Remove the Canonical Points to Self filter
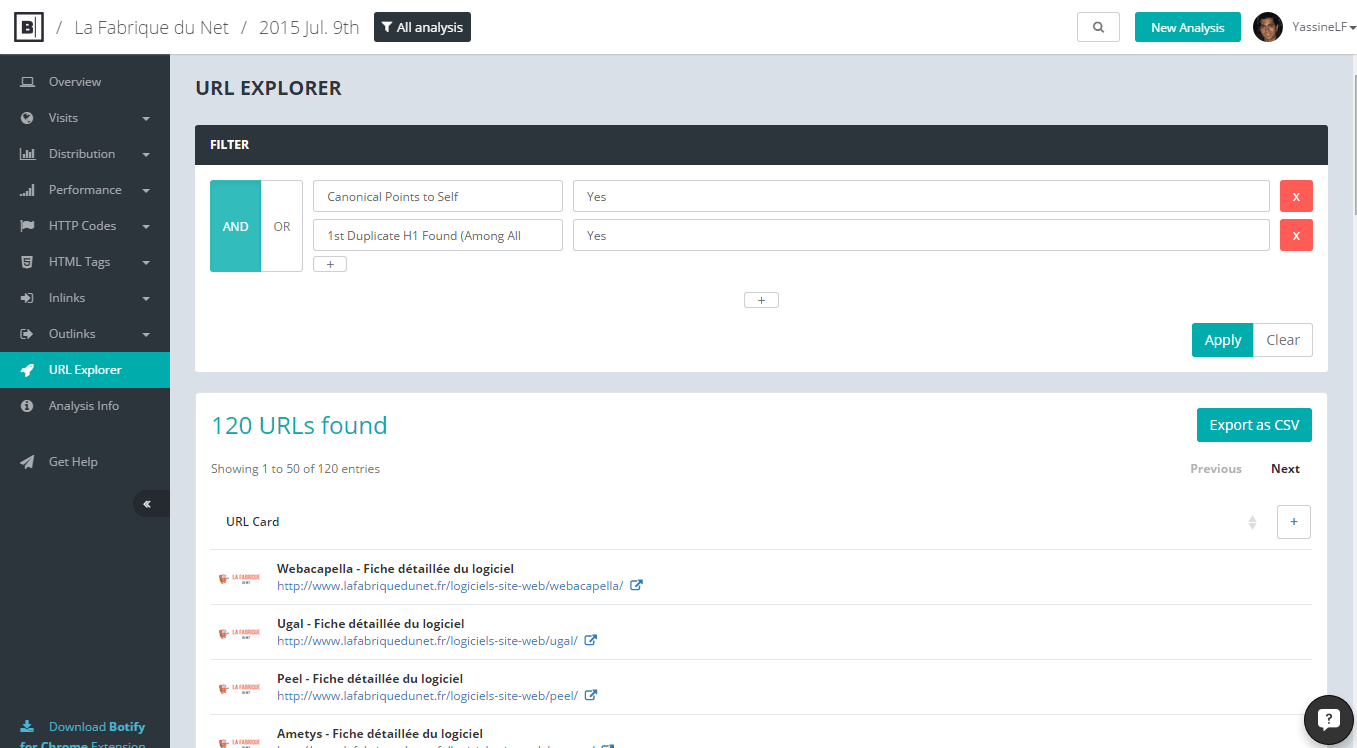This screenshot has height=748, width=1357. [1296, 196]
